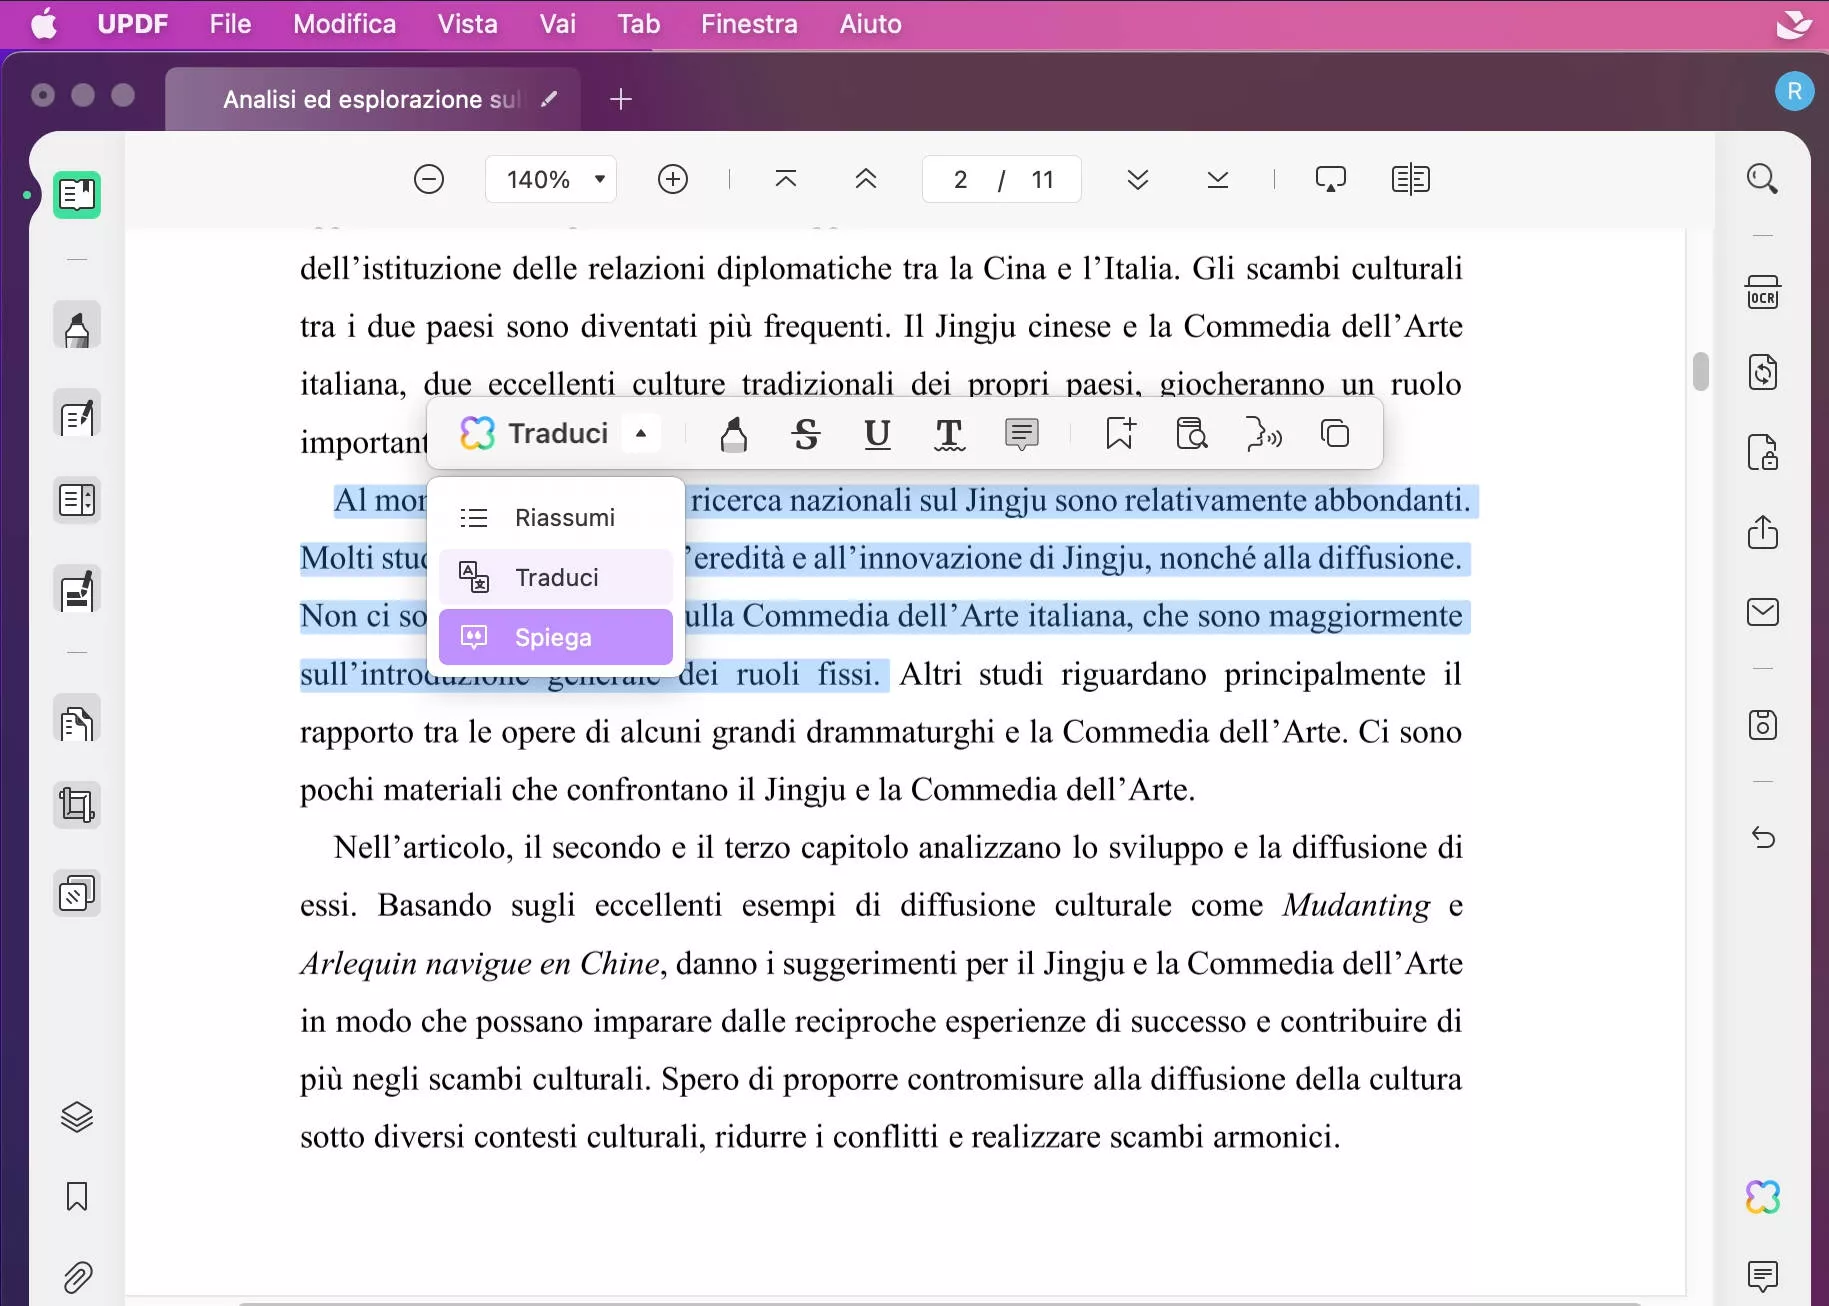This screenshot has height=1306, width=1829.
Task: Copy the selected text icon
Action: pos(1335,434)
